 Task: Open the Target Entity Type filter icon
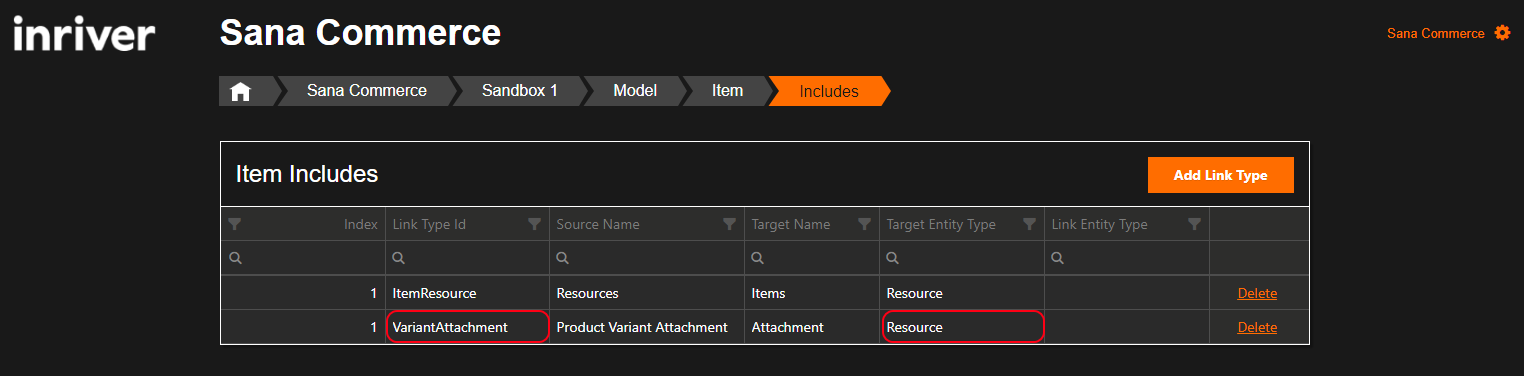pos(1029,224)
